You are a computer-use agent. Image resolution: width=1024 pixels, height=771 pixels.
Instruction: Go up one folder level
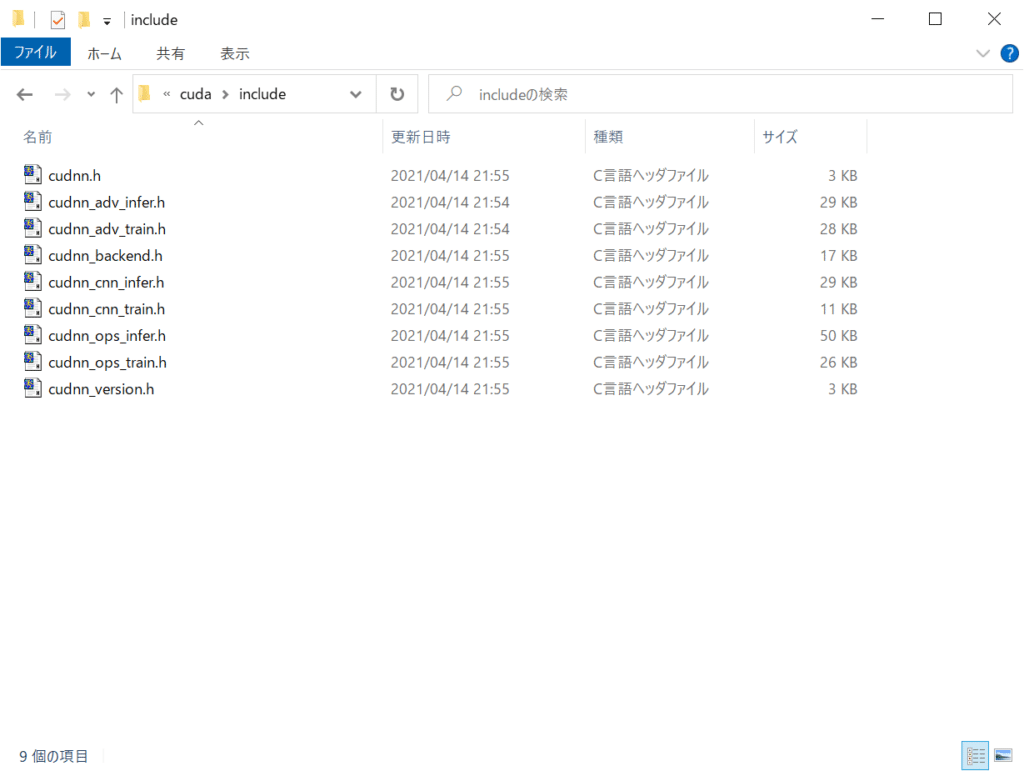pos(116,94)
